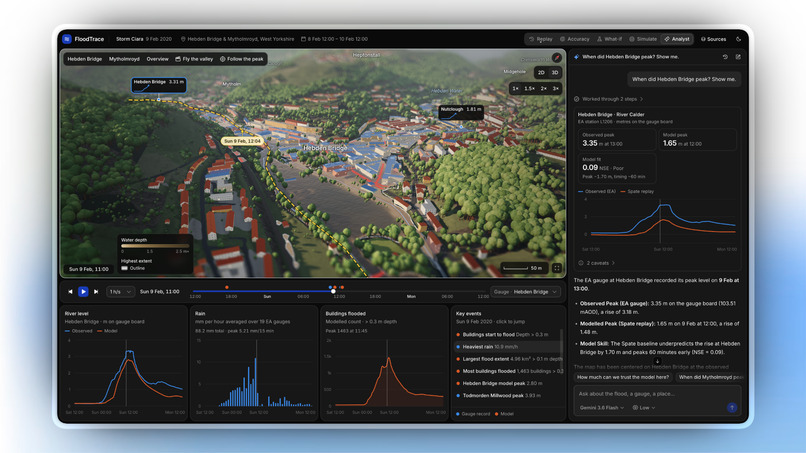The width and height of the screenshot is (806, 453).
Task: Open chat history clock icon
Action: pos(725,57)
